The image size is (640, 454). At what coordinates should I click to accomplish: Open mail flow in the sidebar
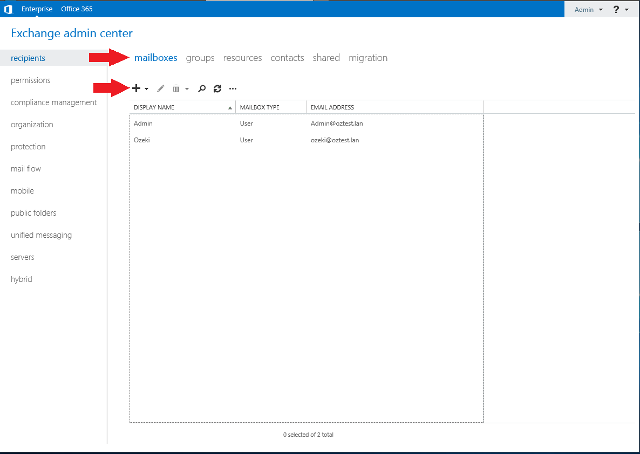click(x=26, y=169)
